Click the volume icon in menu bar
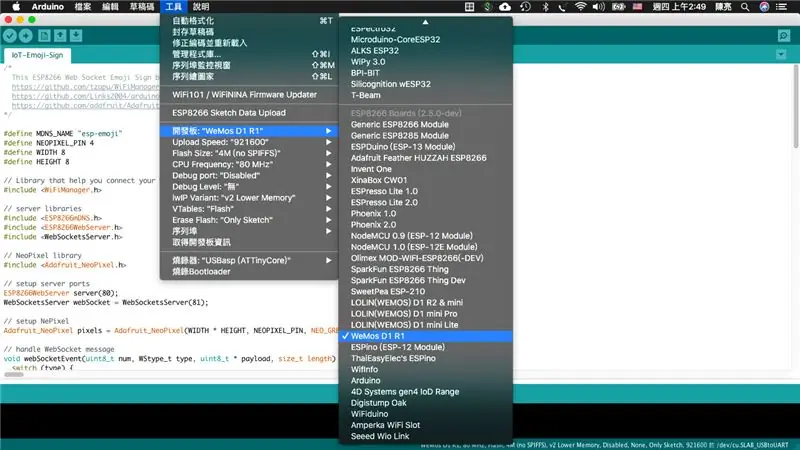 (598, 7)
